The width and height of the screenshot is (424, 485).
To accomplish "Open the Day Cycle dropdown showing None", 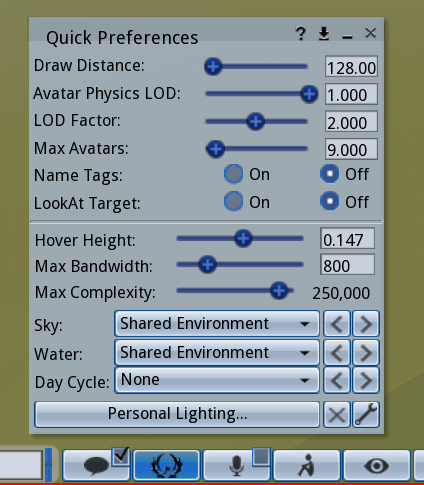I will [x=217, y=380].
